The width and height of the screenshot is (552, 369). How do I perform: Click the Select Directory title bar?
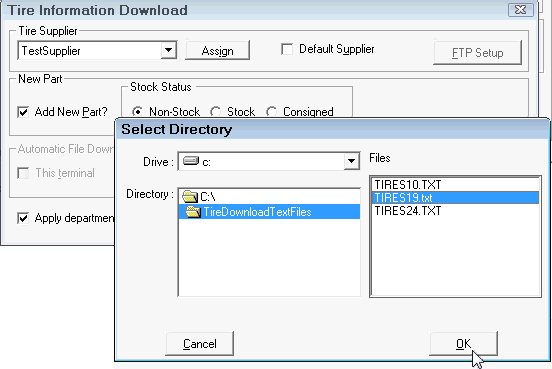pos(332,129)
